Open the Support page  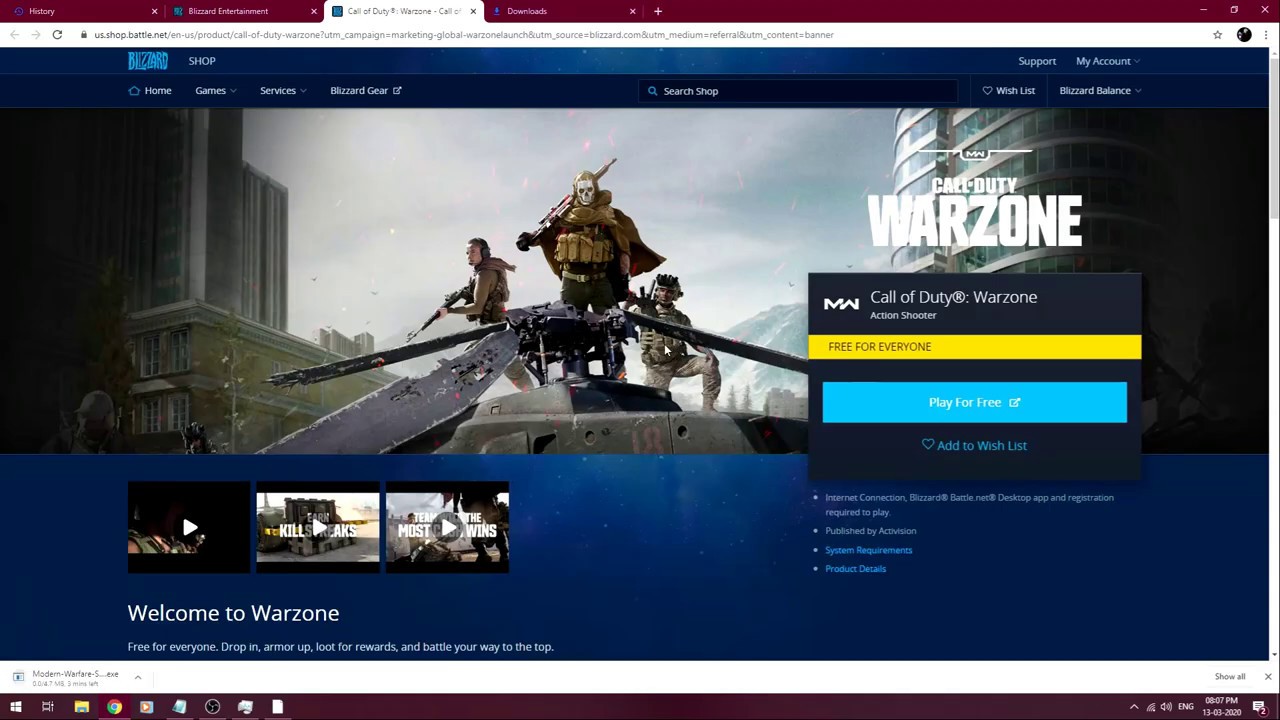(1037, 61)
